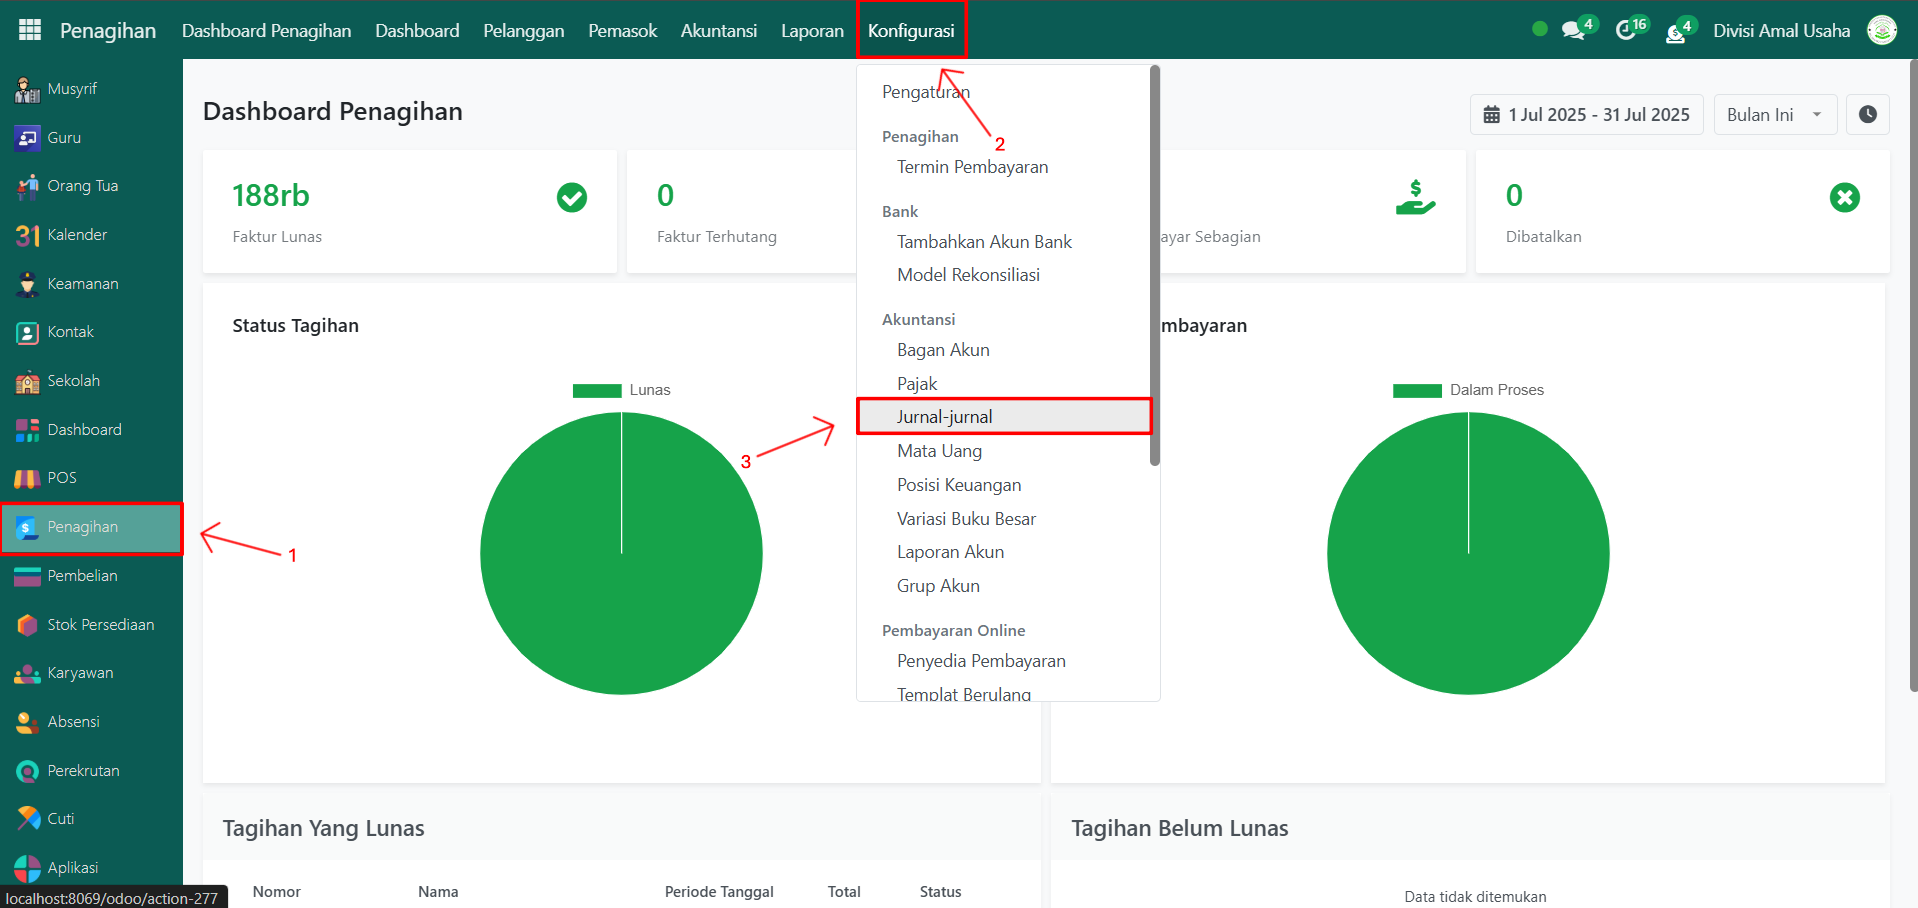Click the Stok Persediaan sidebar icon
The width and height of the screenshot is (1918, 908).
click(x=27, y=625)
